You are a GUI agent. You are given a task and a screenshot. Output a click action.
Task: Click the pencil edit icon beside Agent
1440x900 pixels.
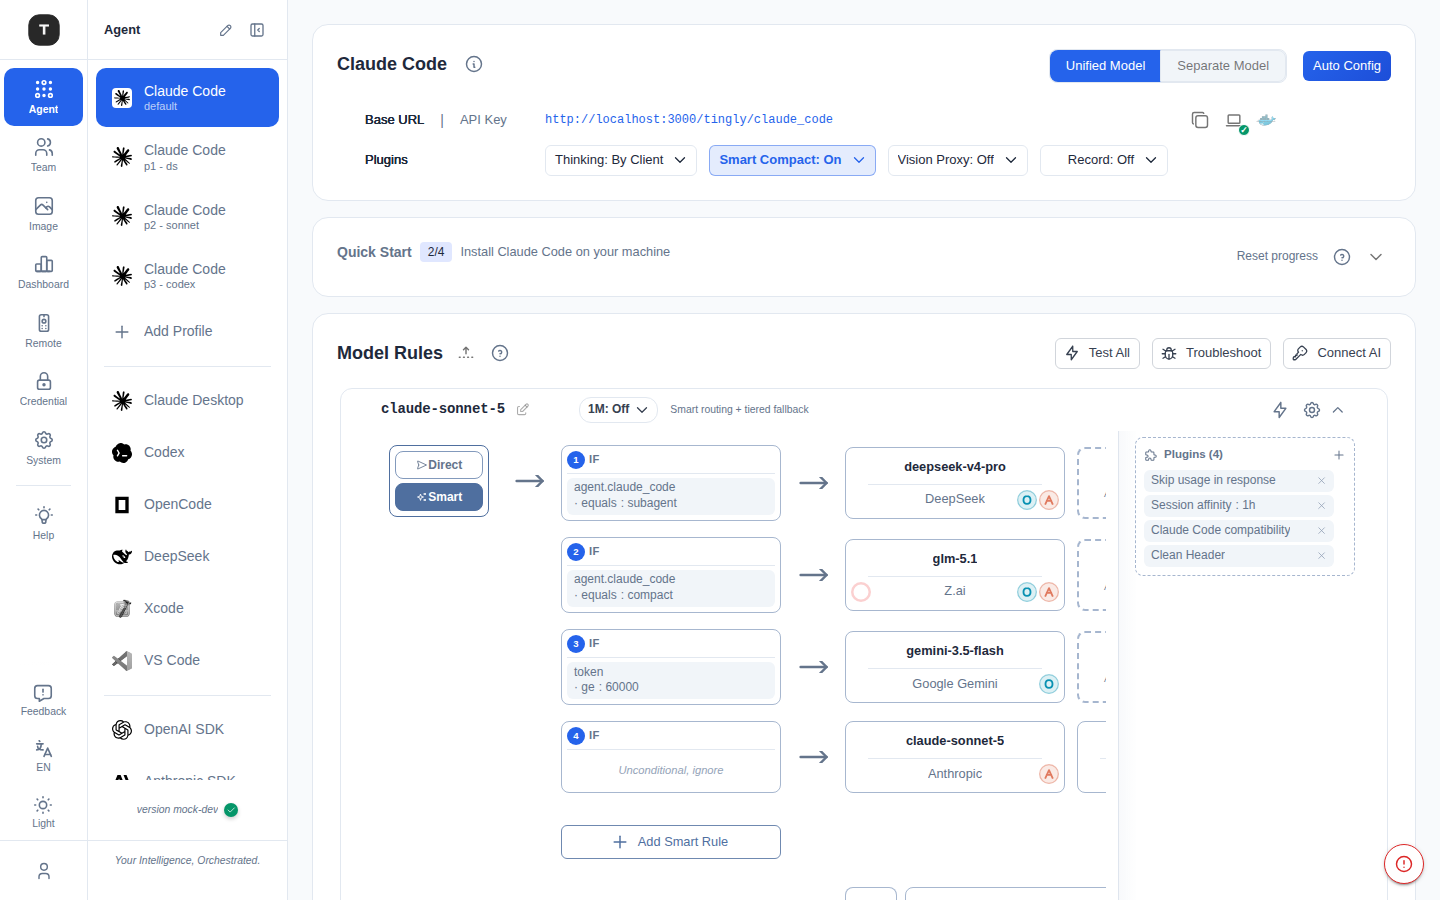(x=226, y=30)
